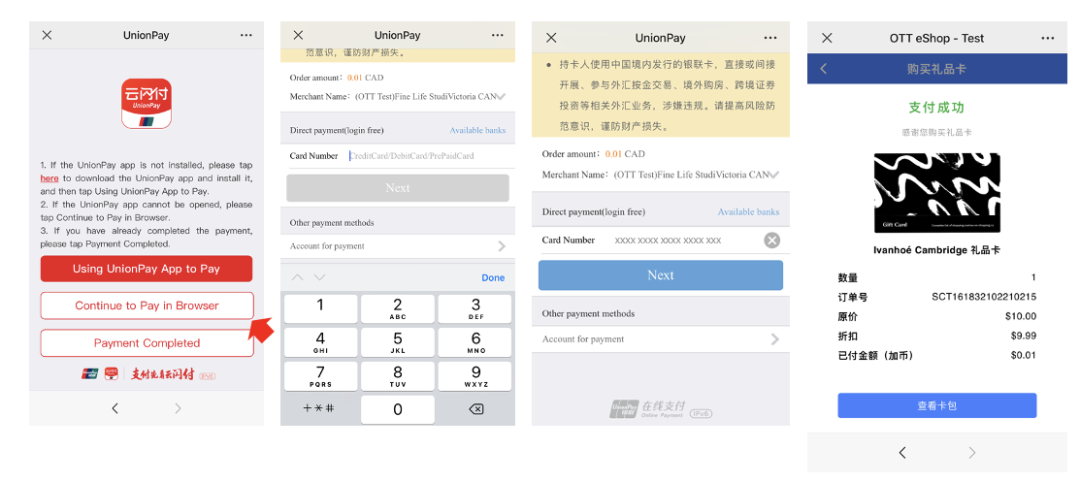
Task: Go back using first screen's bottom arrow
Action: click(114, 408)
